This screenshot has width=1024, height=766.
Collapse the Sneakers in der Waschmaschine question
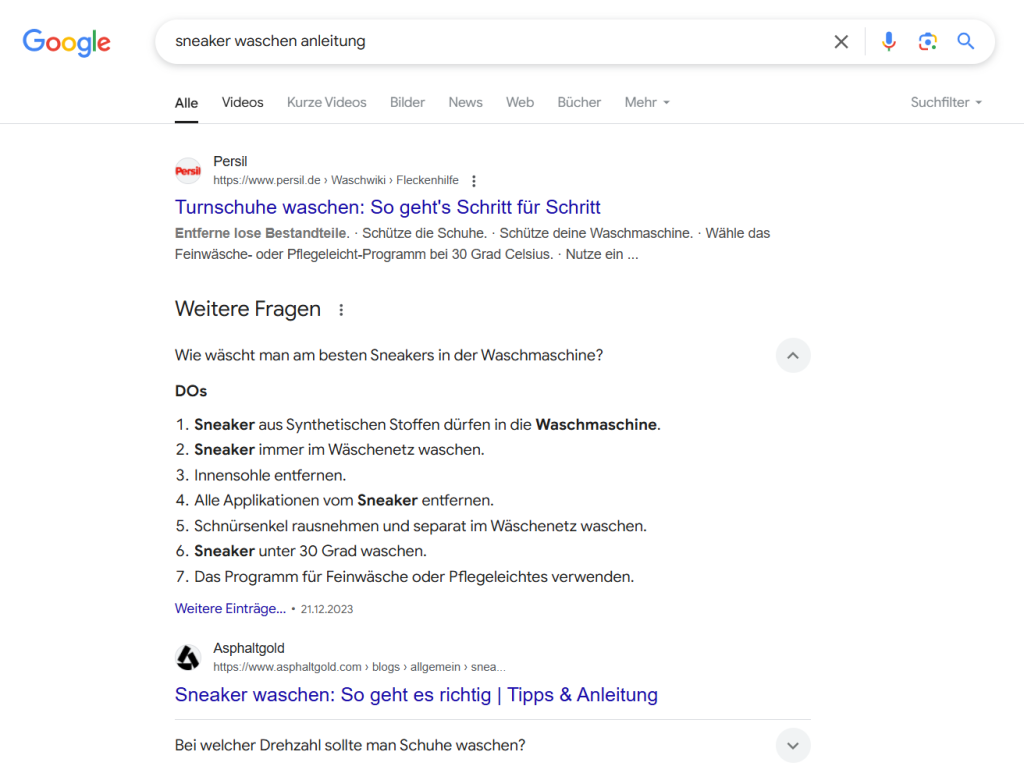pyautogui.click(x=793, y=355)
